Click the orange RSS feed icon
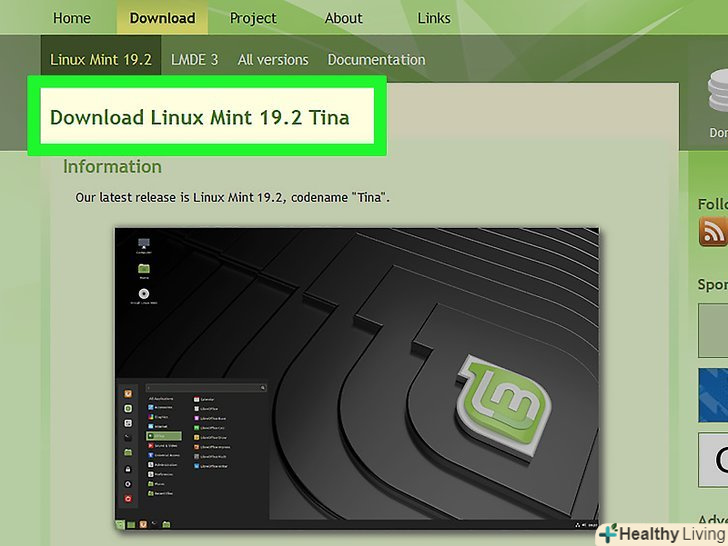Viewport: 728px width, 546px height. 713,231
